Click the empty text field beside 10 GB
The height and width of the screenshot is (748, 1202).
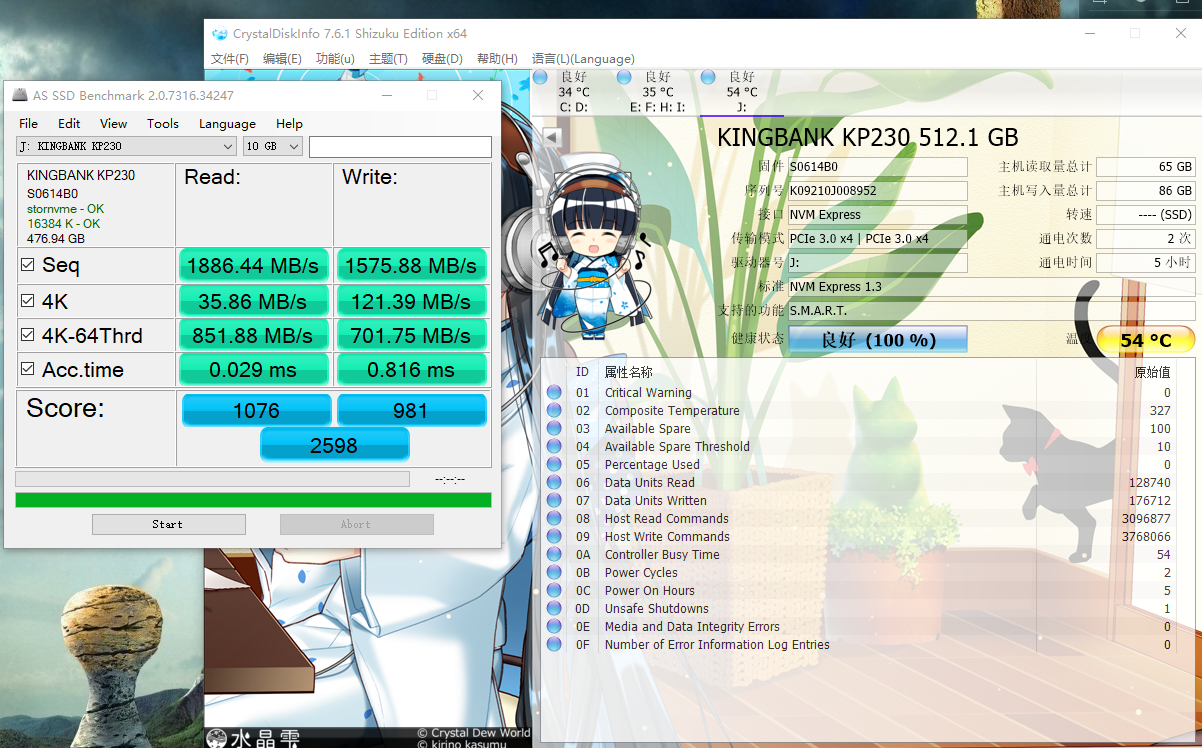pyautogui.click(x=400, y=147)
